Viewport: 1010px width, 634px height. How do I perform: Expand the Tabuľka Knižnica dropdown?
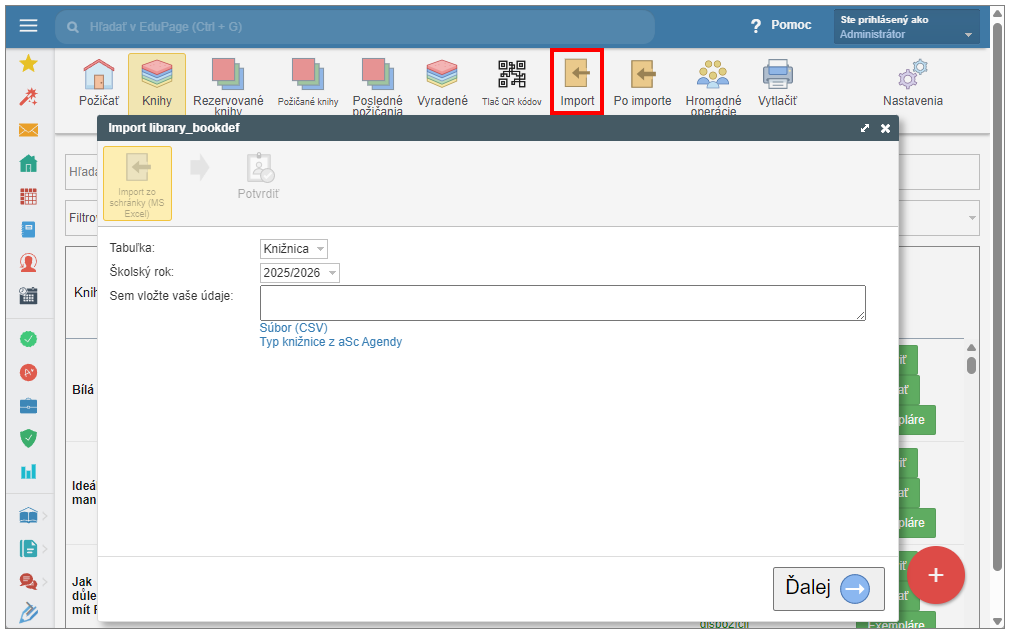[294, 249]
